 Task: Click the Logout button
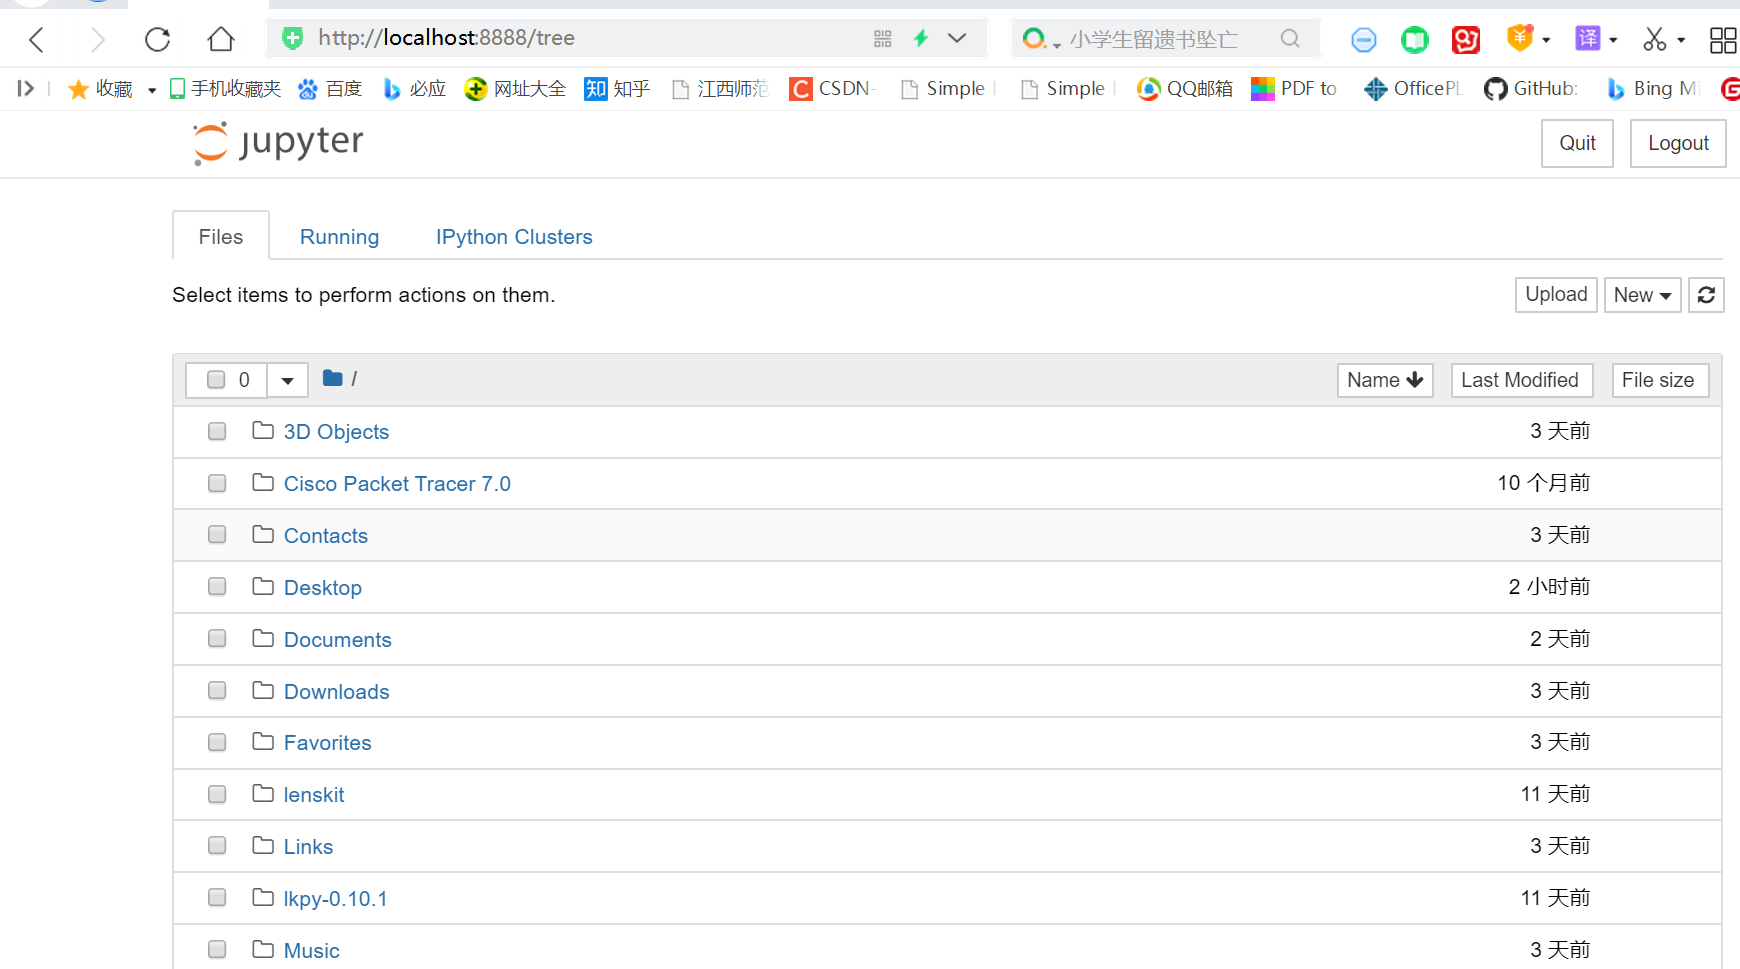[x=1677, y=143]
